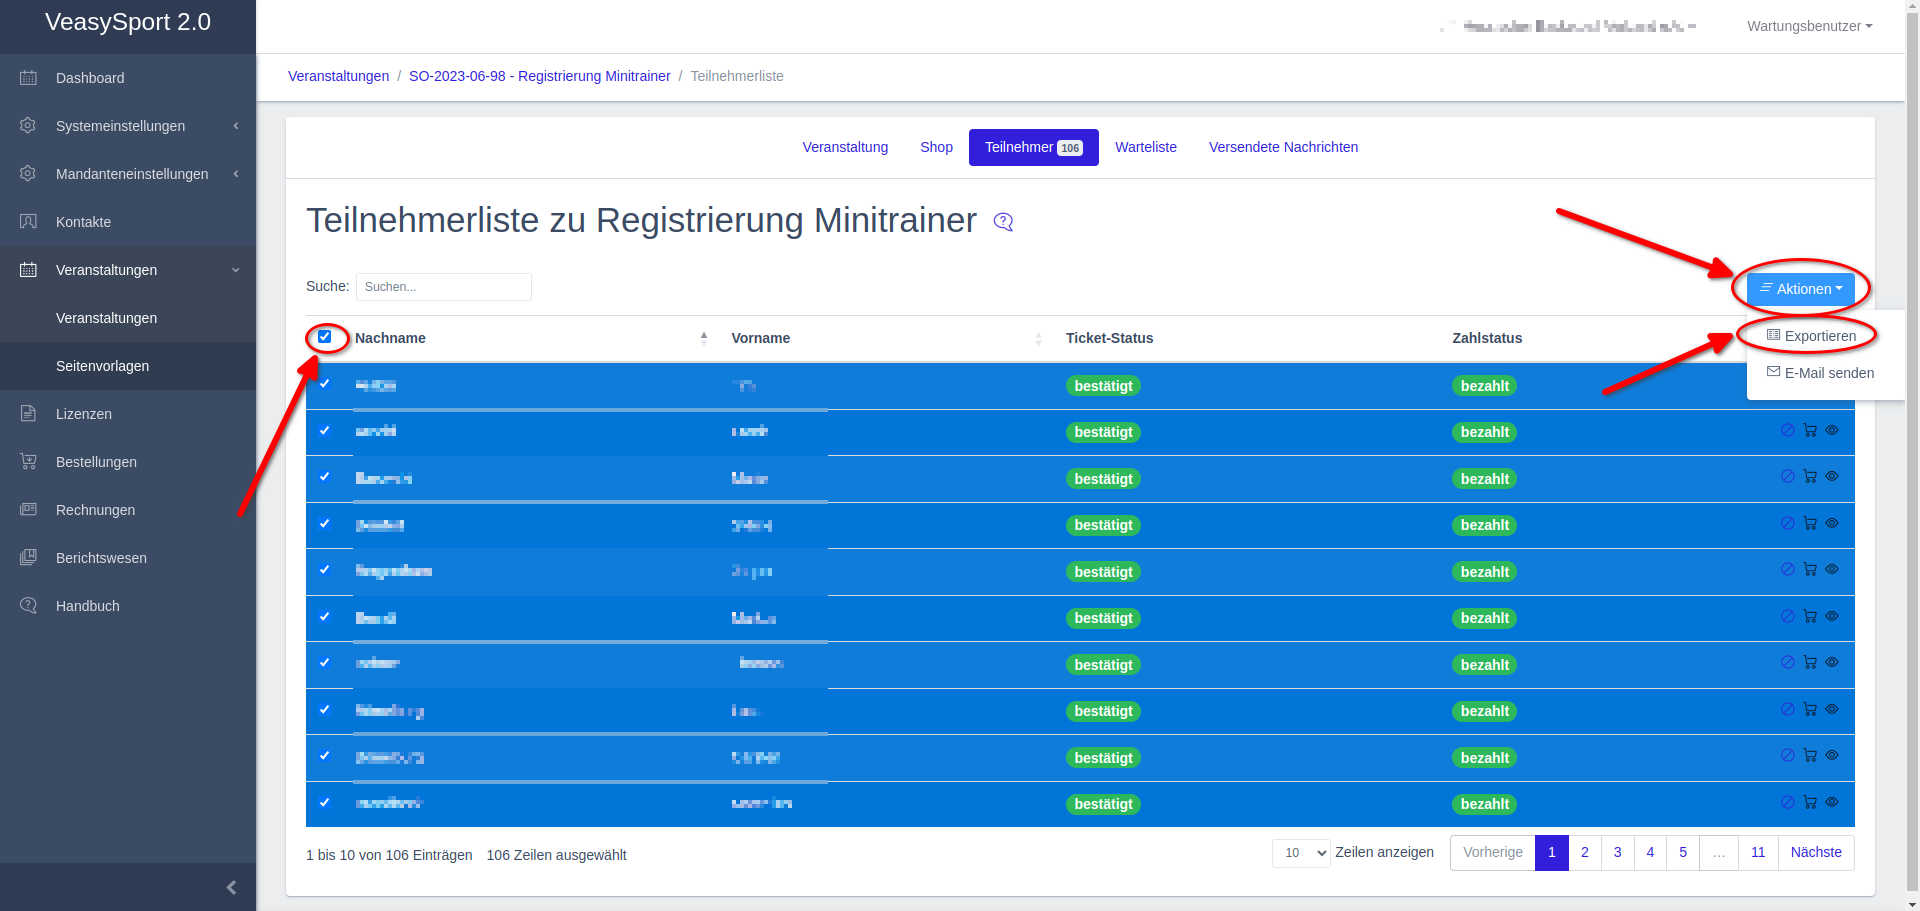Click the cart icon in the second row

pos(1810,431)
